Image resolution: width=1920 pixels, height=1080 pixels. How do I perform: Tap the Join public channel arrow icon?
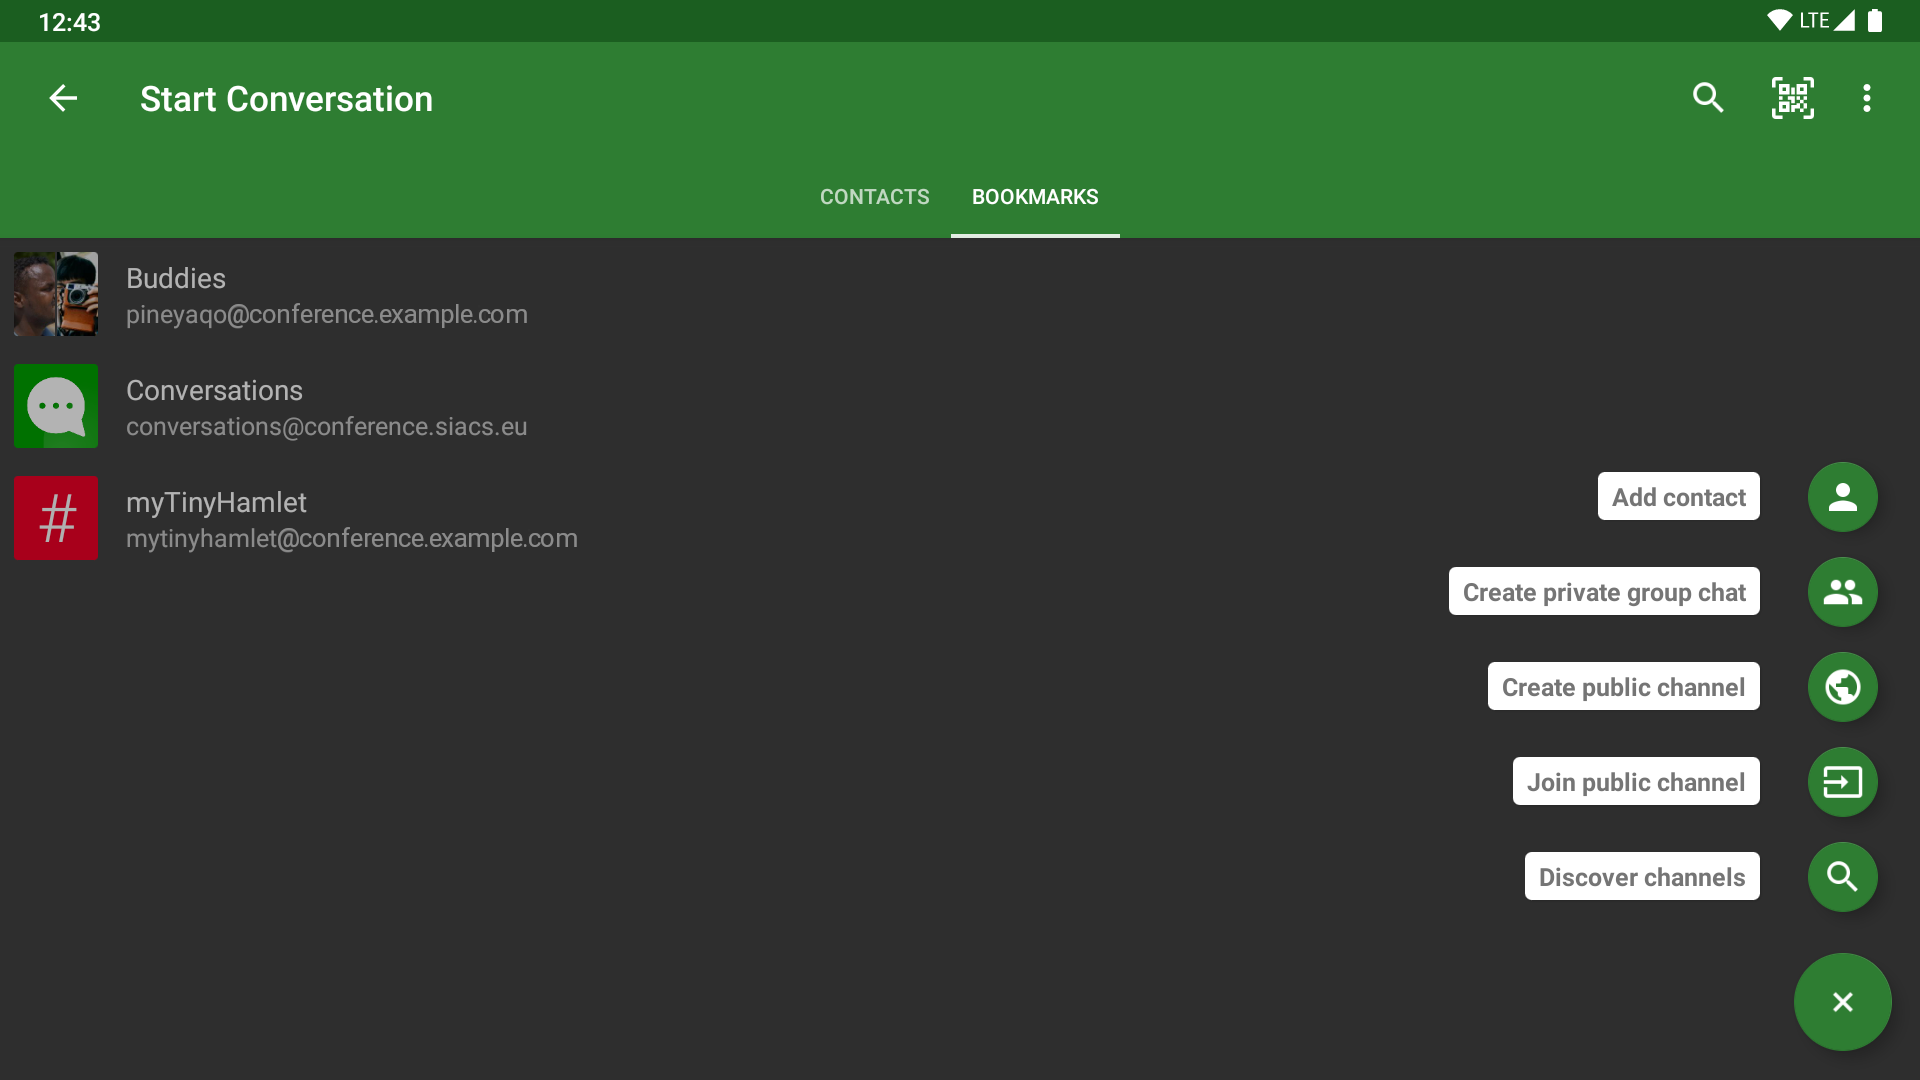click(1842, 782)
